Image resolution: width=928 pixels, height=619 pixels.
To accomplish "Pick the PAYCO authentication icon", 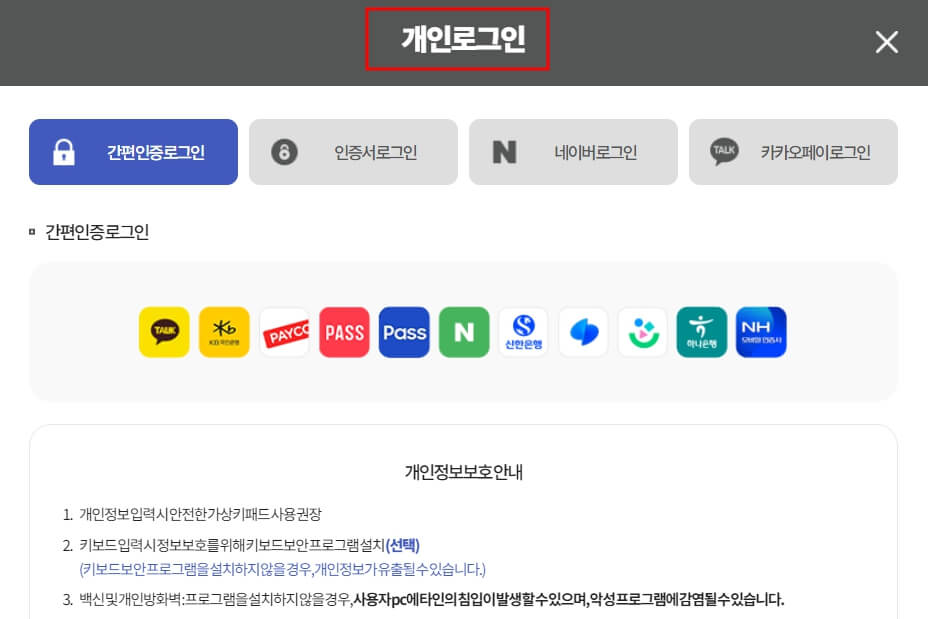I will (284, 331).
